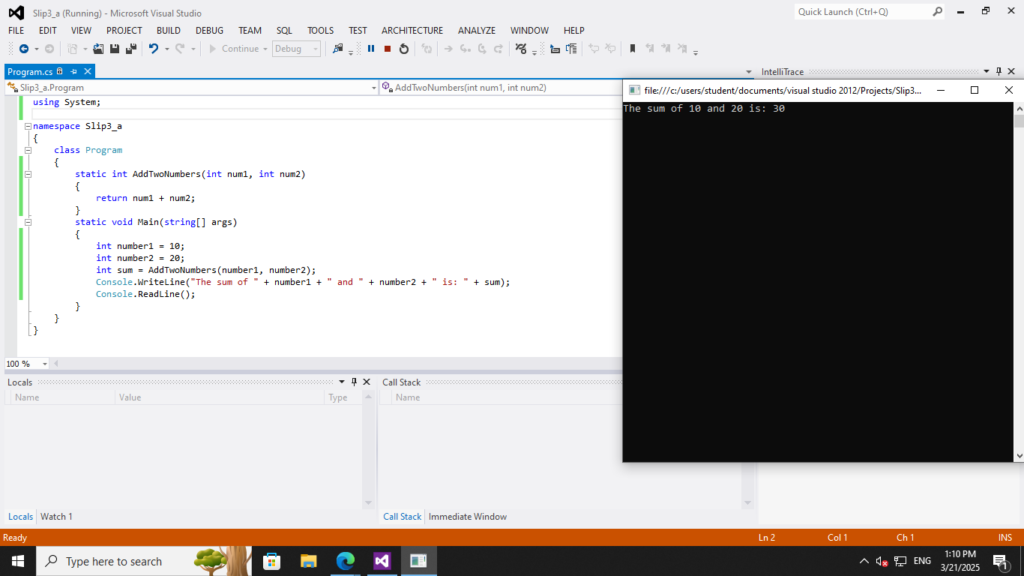Viewport: 1024px width, 576px height.
Task: Close the Program.cs document tab
Action: coord(88,71)
